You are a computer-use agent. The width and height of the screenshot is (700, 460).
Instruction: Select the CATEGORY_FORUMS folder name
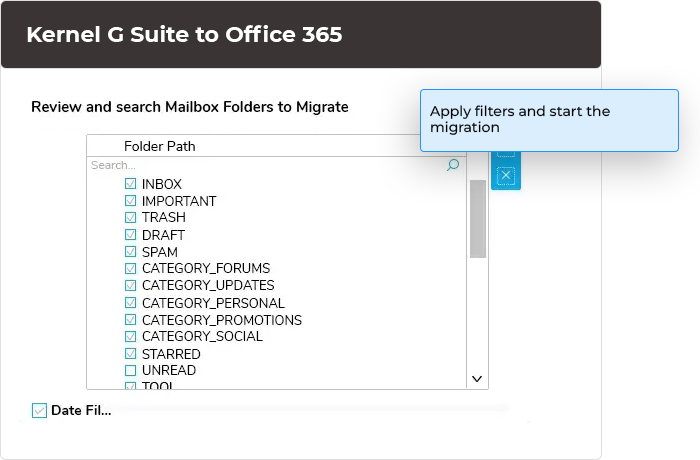pos(206,268)
